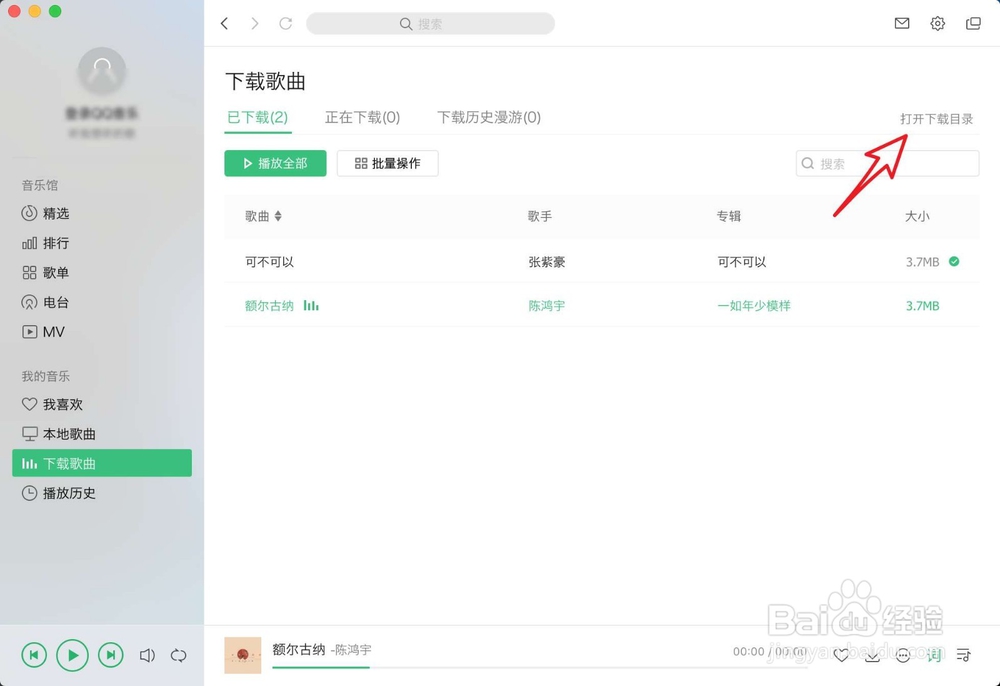The height and width of the screenshot is (686, 1000).
Task: Open the play queue list icon
Action: click(x=964, y=655)
